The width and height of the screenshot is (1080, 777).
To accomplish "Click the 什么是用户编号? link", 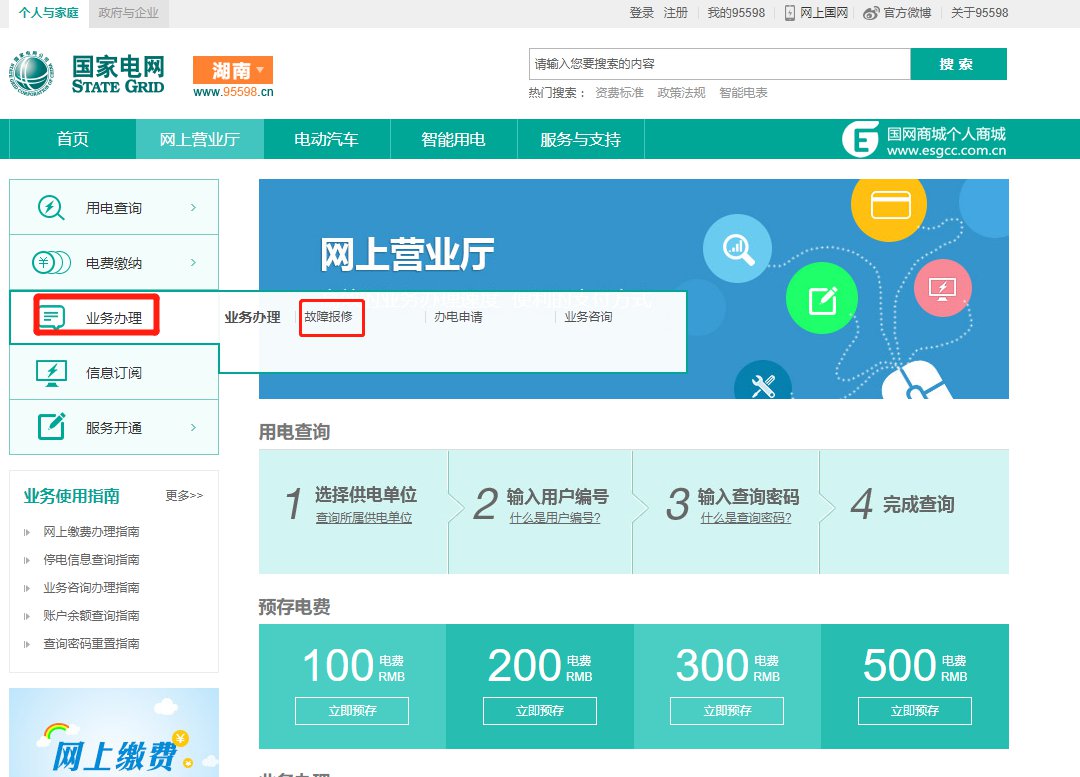I will [555, 518].
